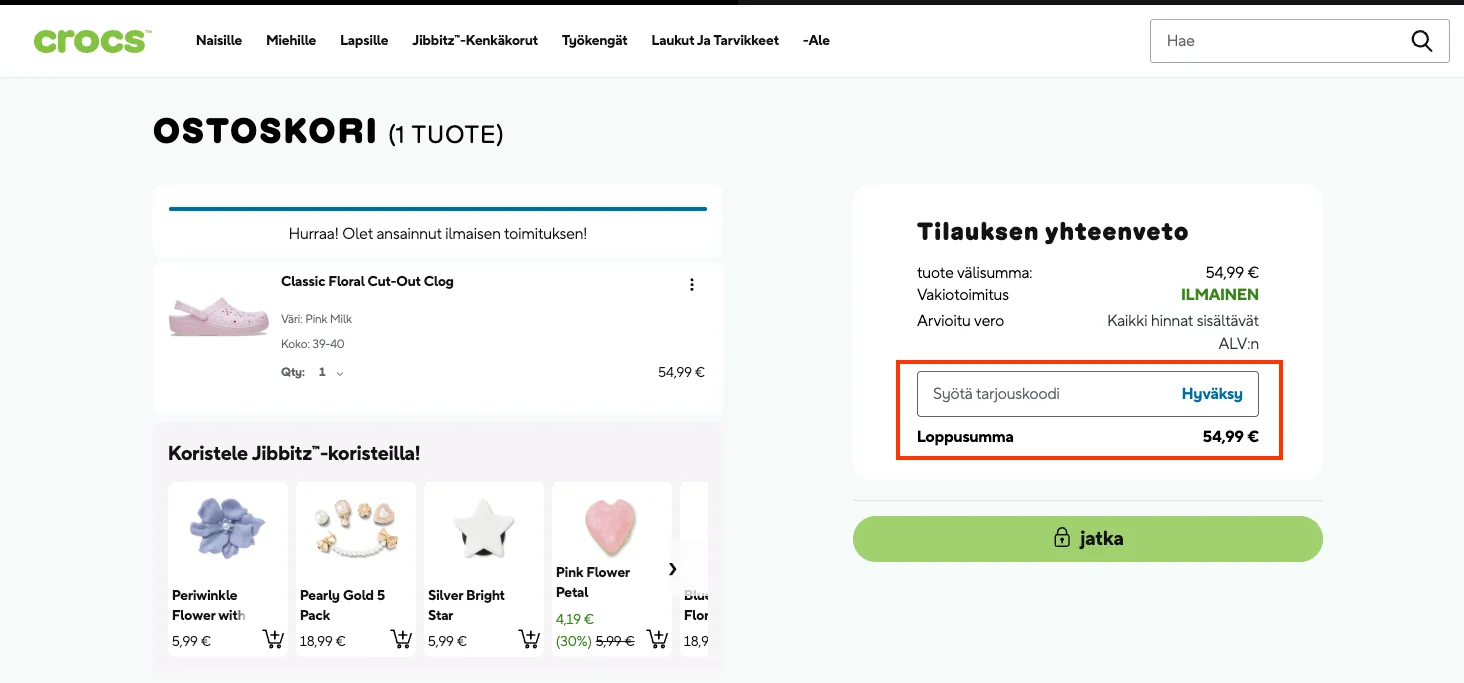Click the 'Hurraa! Olet ansainnut ilmaisen toimituksen!' text
The height and width of the screenshot is (683, 1464).
pos(438,234)
